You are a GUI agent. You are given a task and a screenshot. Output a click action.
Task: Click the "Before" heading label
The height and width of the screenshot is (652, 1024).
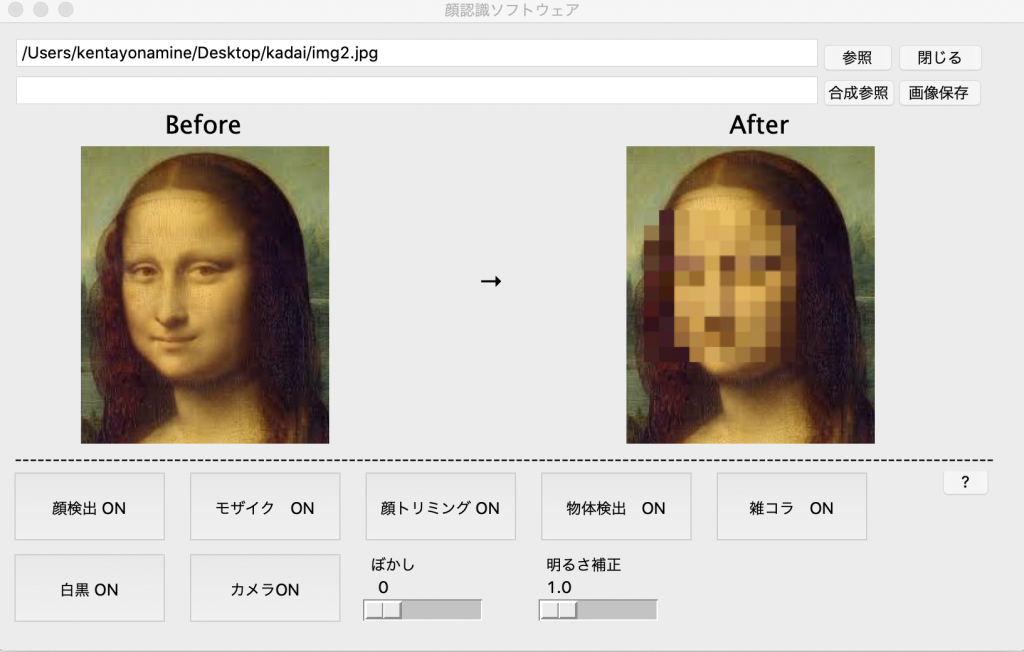tap(203, 125)
